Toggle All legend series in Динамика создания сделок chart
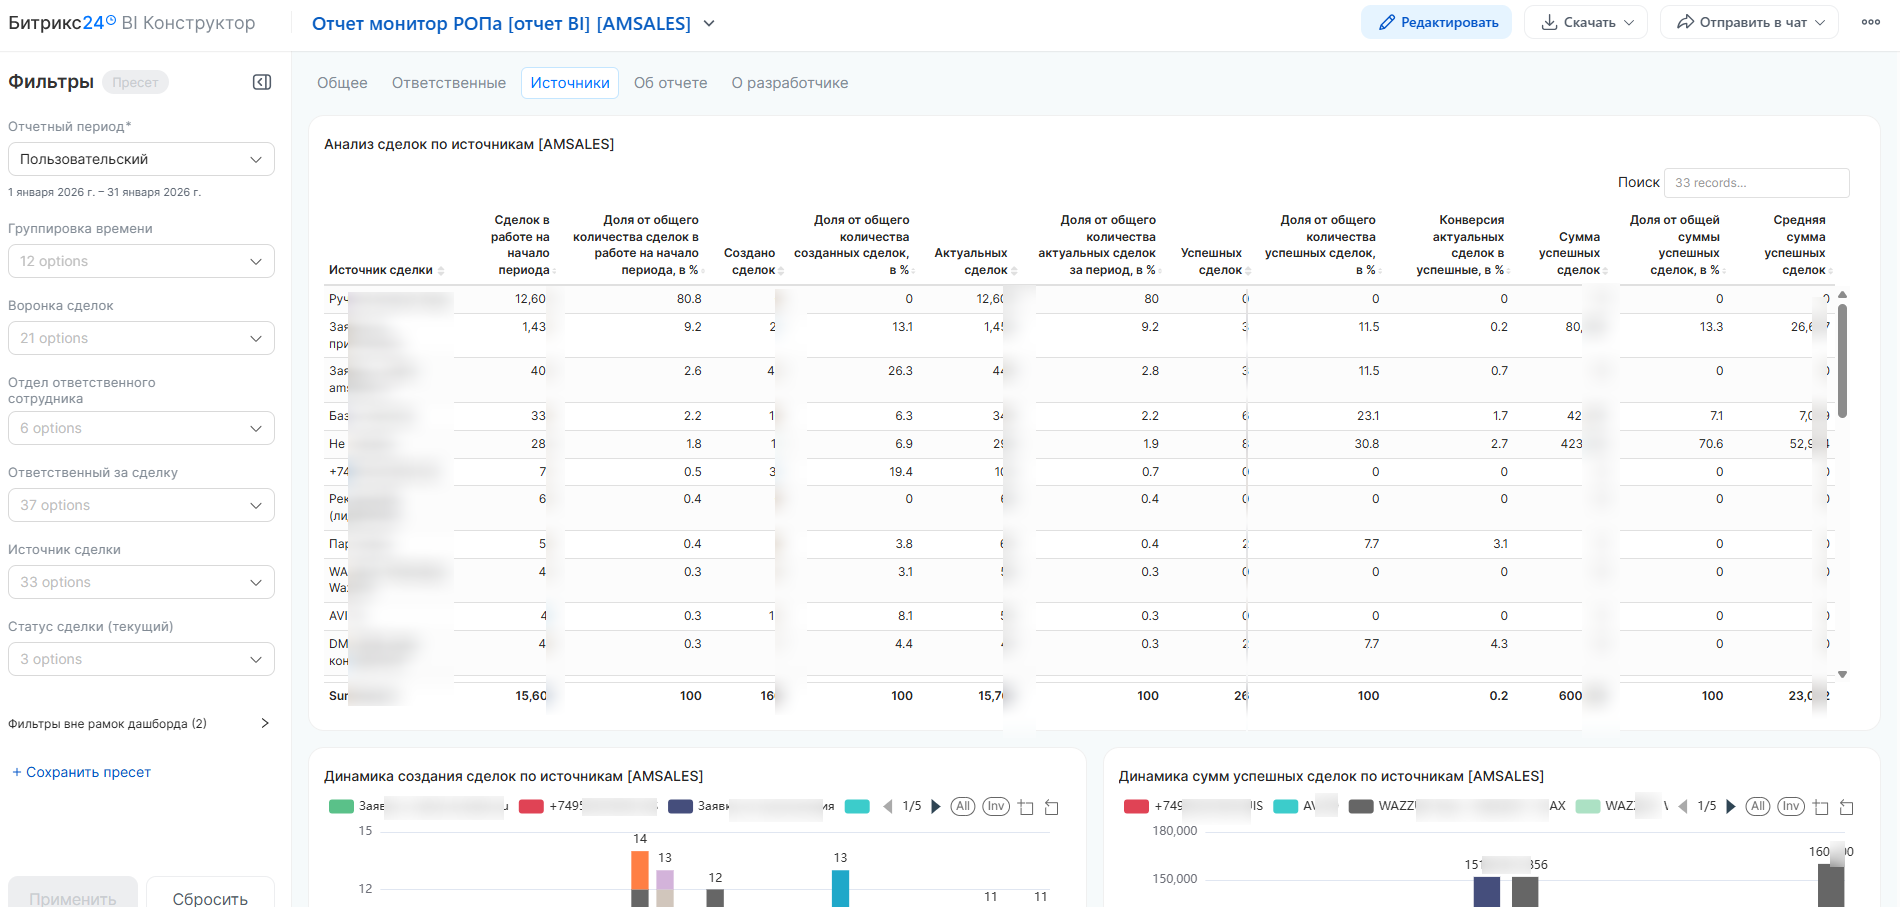This screenshot has height=907, width=1900. pyautogui.click(x=962, y=806)
